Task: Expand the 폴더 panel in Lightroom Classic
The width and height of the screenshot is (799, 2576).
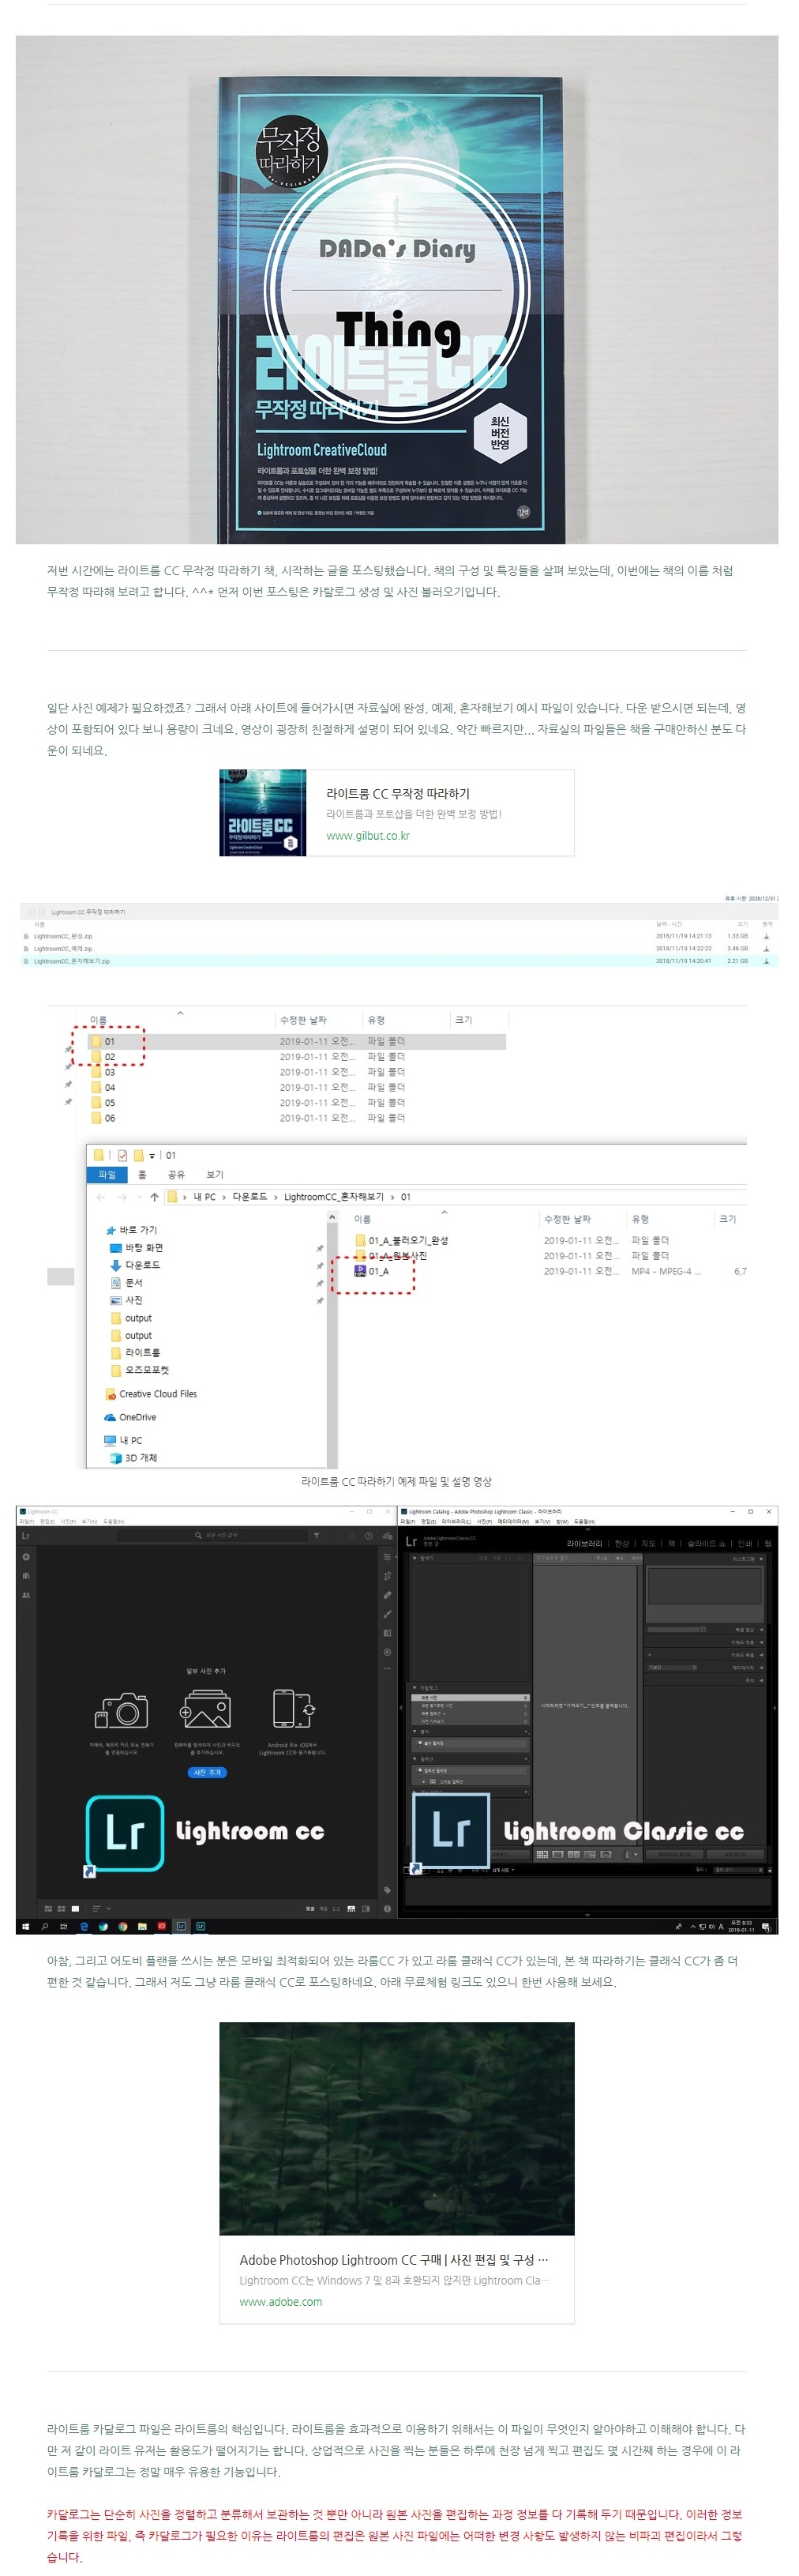Action: click(416, 1732)
